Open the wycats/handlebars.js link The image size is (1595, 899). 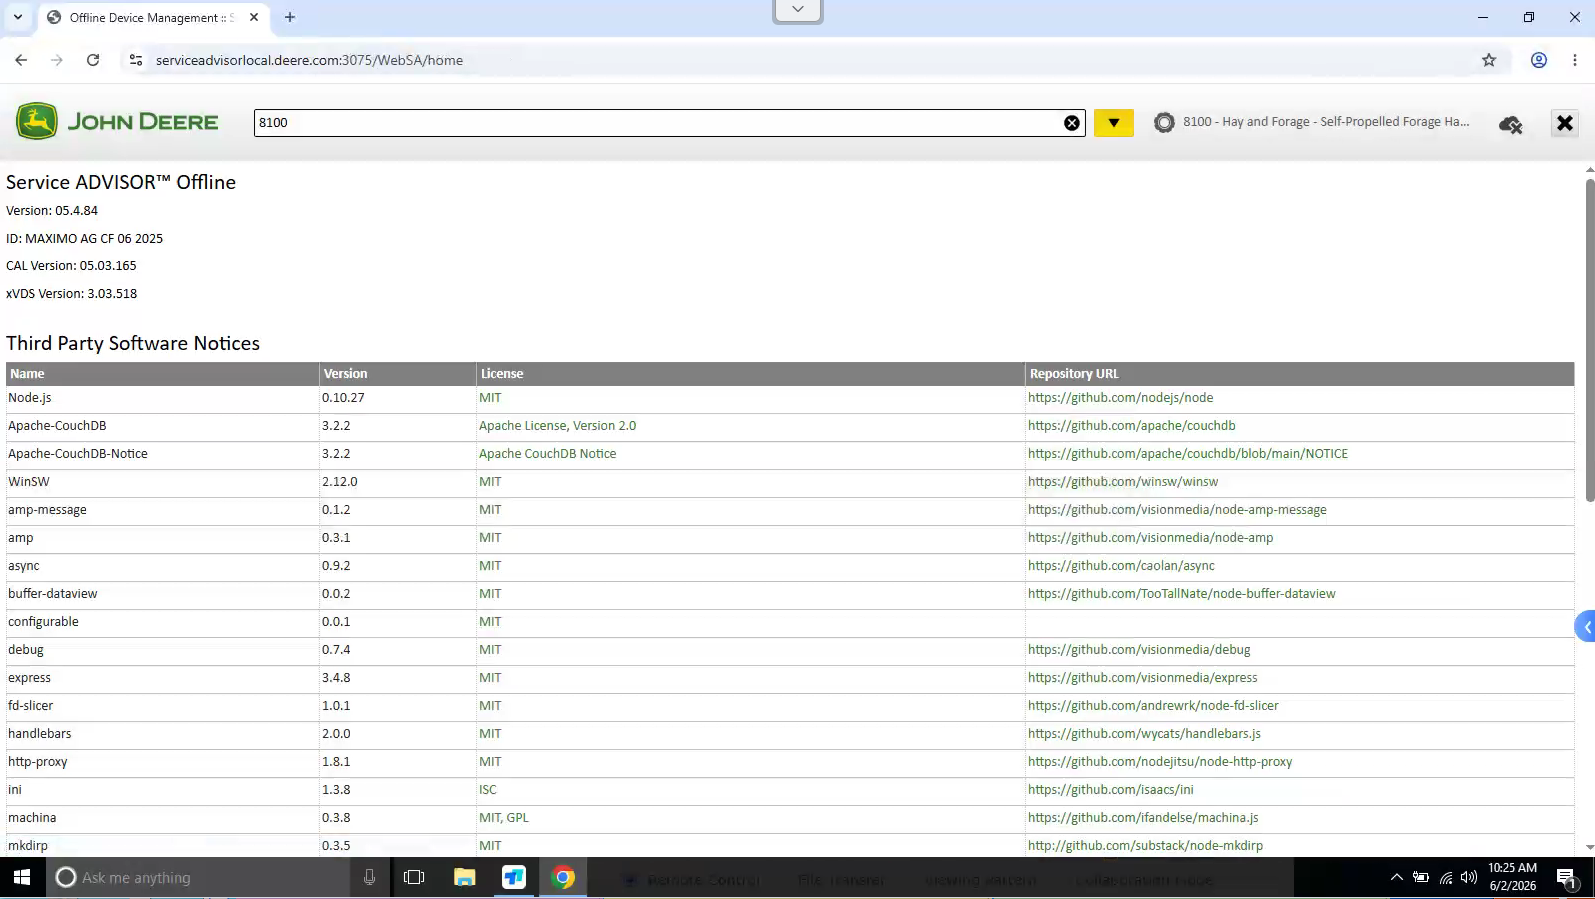coord(1144,734)
